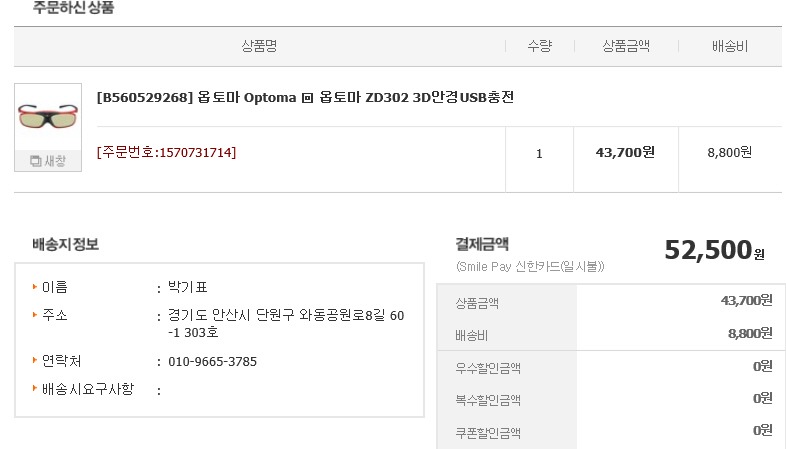Click the 배송지정보 section heading

[x=65, y=244]
